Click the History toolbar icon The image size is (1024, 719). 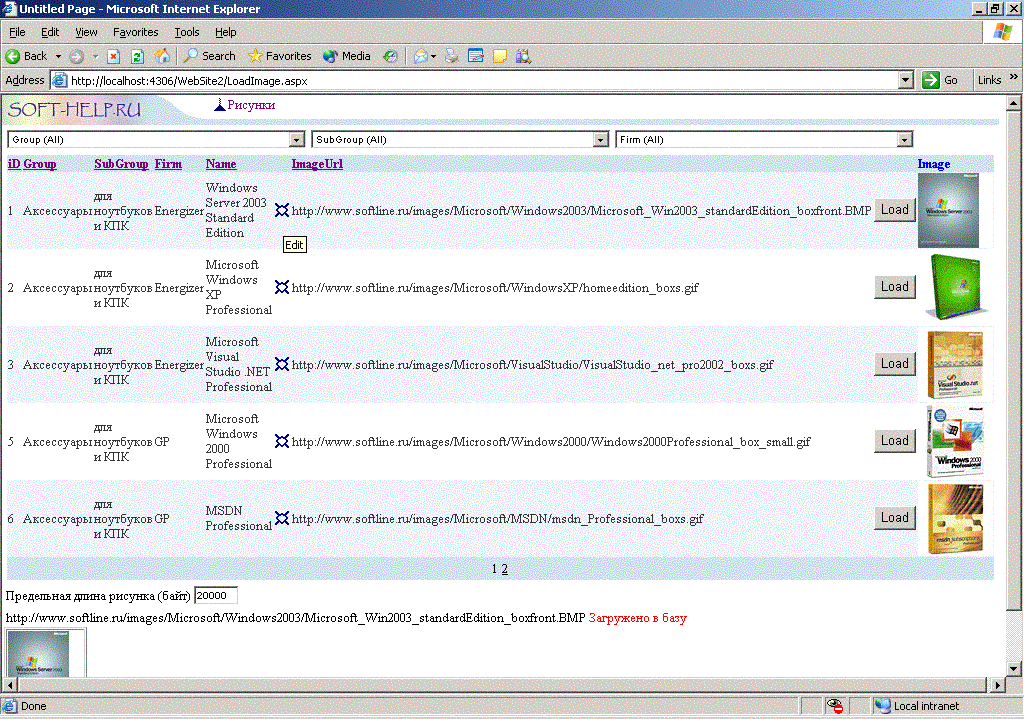[x=390, y=56]
